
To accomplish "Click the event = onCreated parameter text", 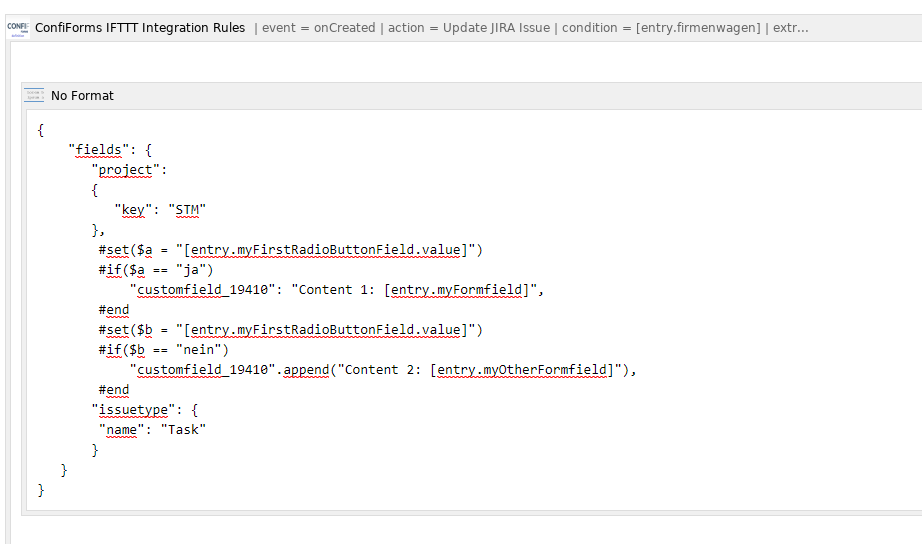I will 318,28.
